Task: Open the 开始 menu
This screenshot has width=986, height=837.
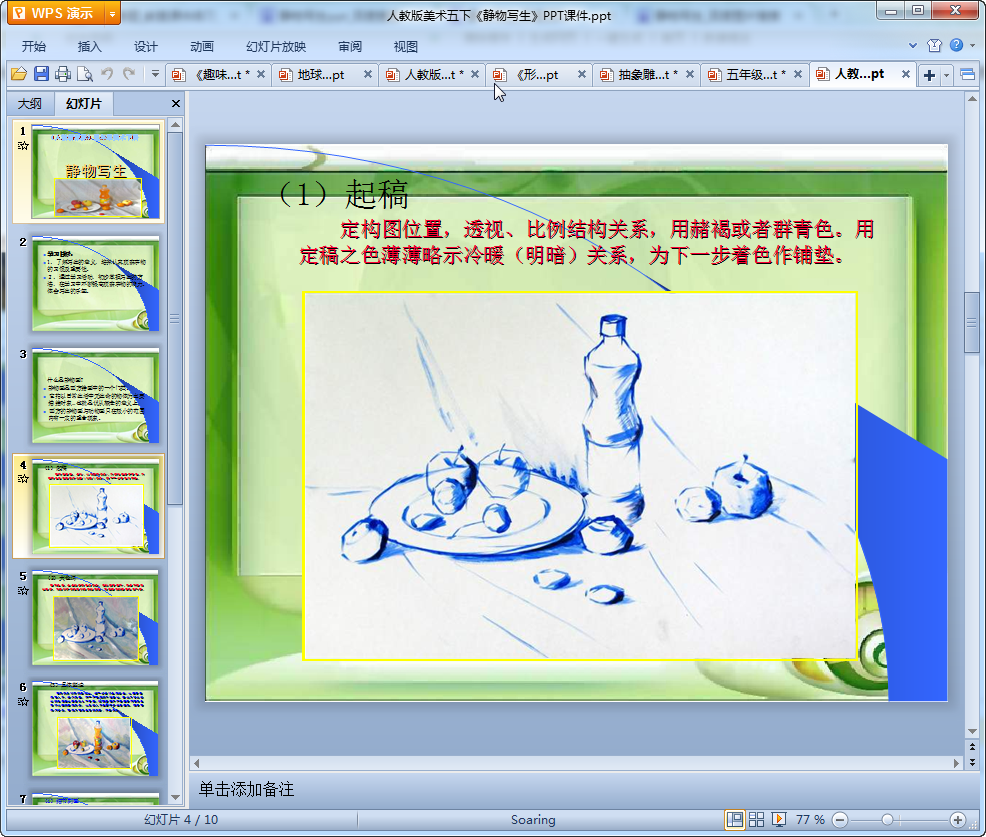Action: [33, 46]
